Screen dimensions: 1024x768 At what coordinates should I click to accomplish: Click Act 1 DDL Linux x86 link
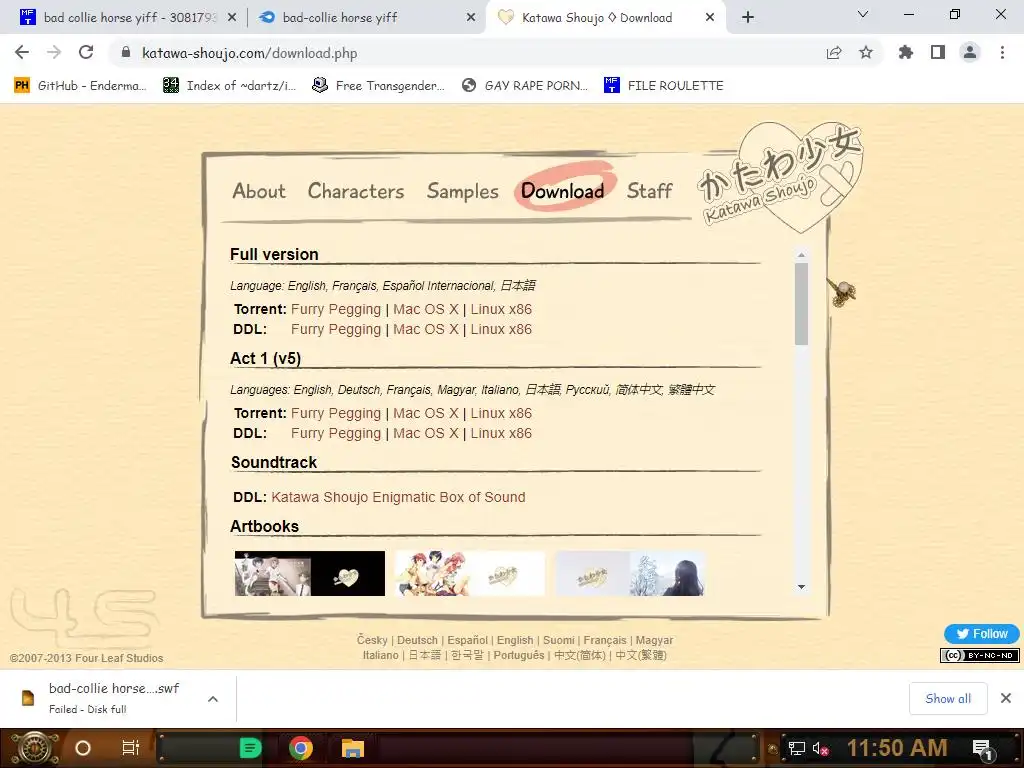[501, 433]
